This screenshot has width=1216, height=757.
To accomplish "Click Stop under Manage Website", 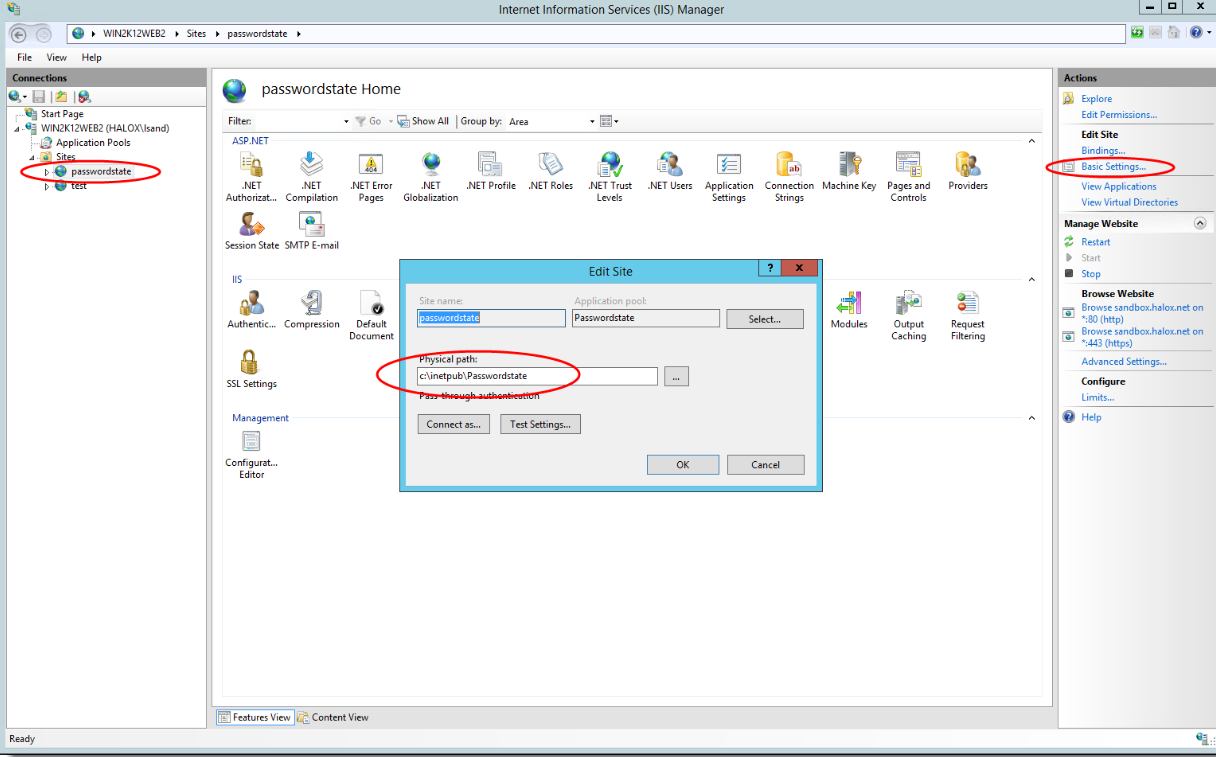I will pos(1090,274).
